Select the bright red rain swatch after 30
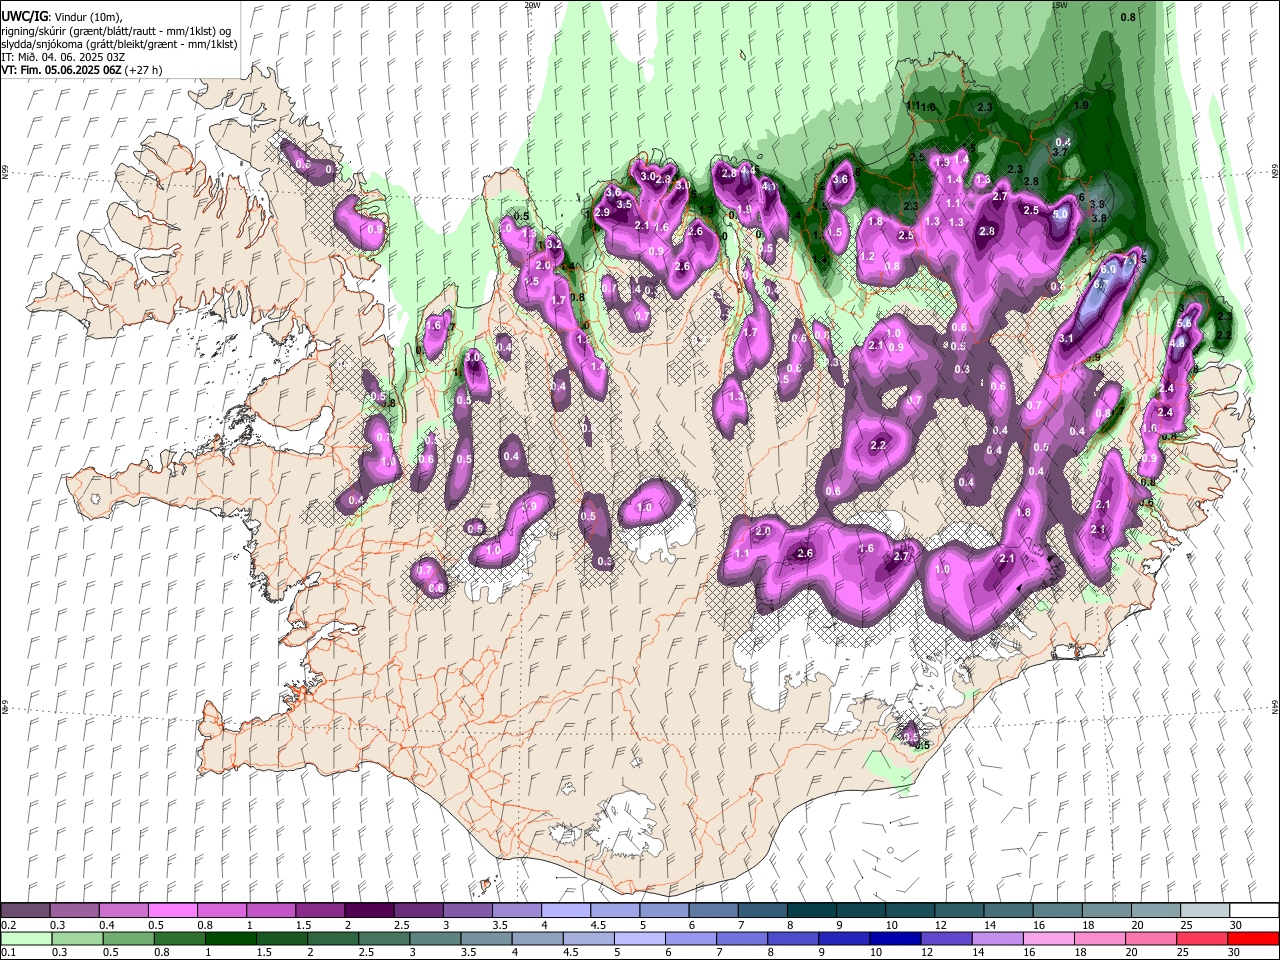 click(x=1253, y=939)
